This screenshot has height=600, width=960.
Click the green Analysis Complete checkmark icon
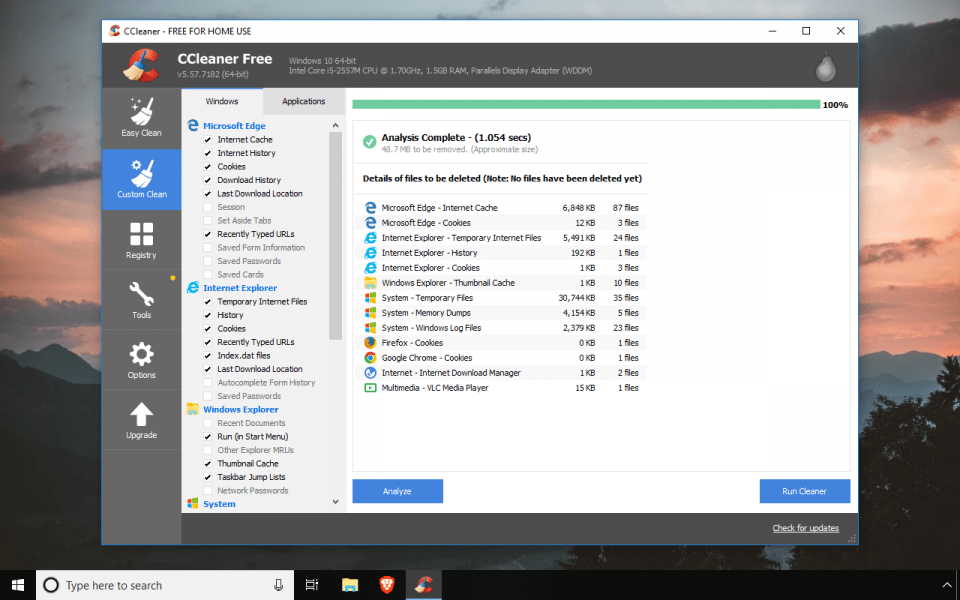pyautogui.click(x=369, y=142)
